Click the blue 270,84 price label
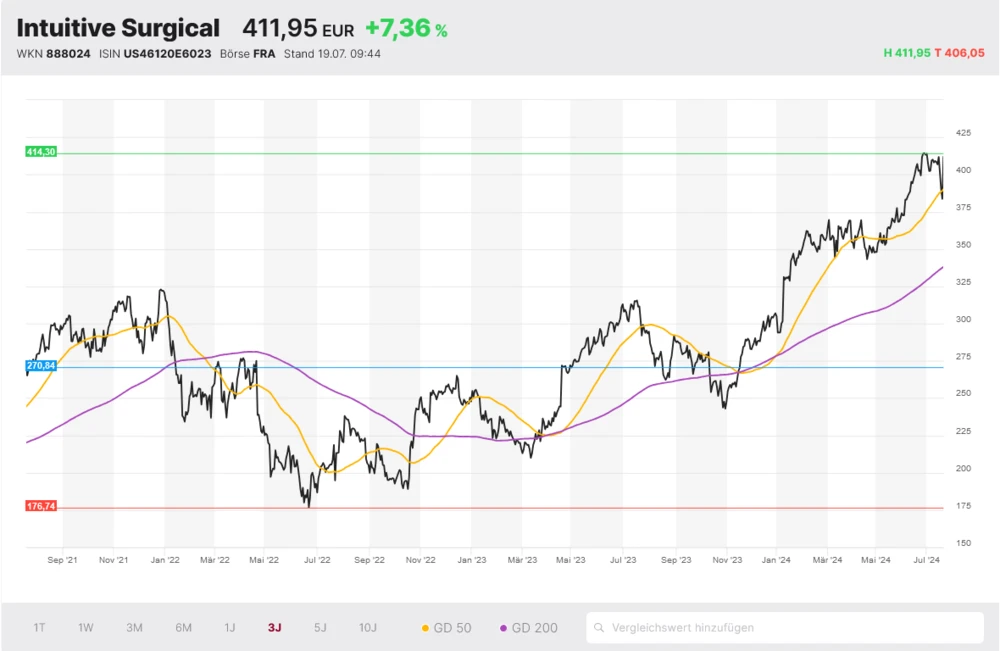 [40, 367]
